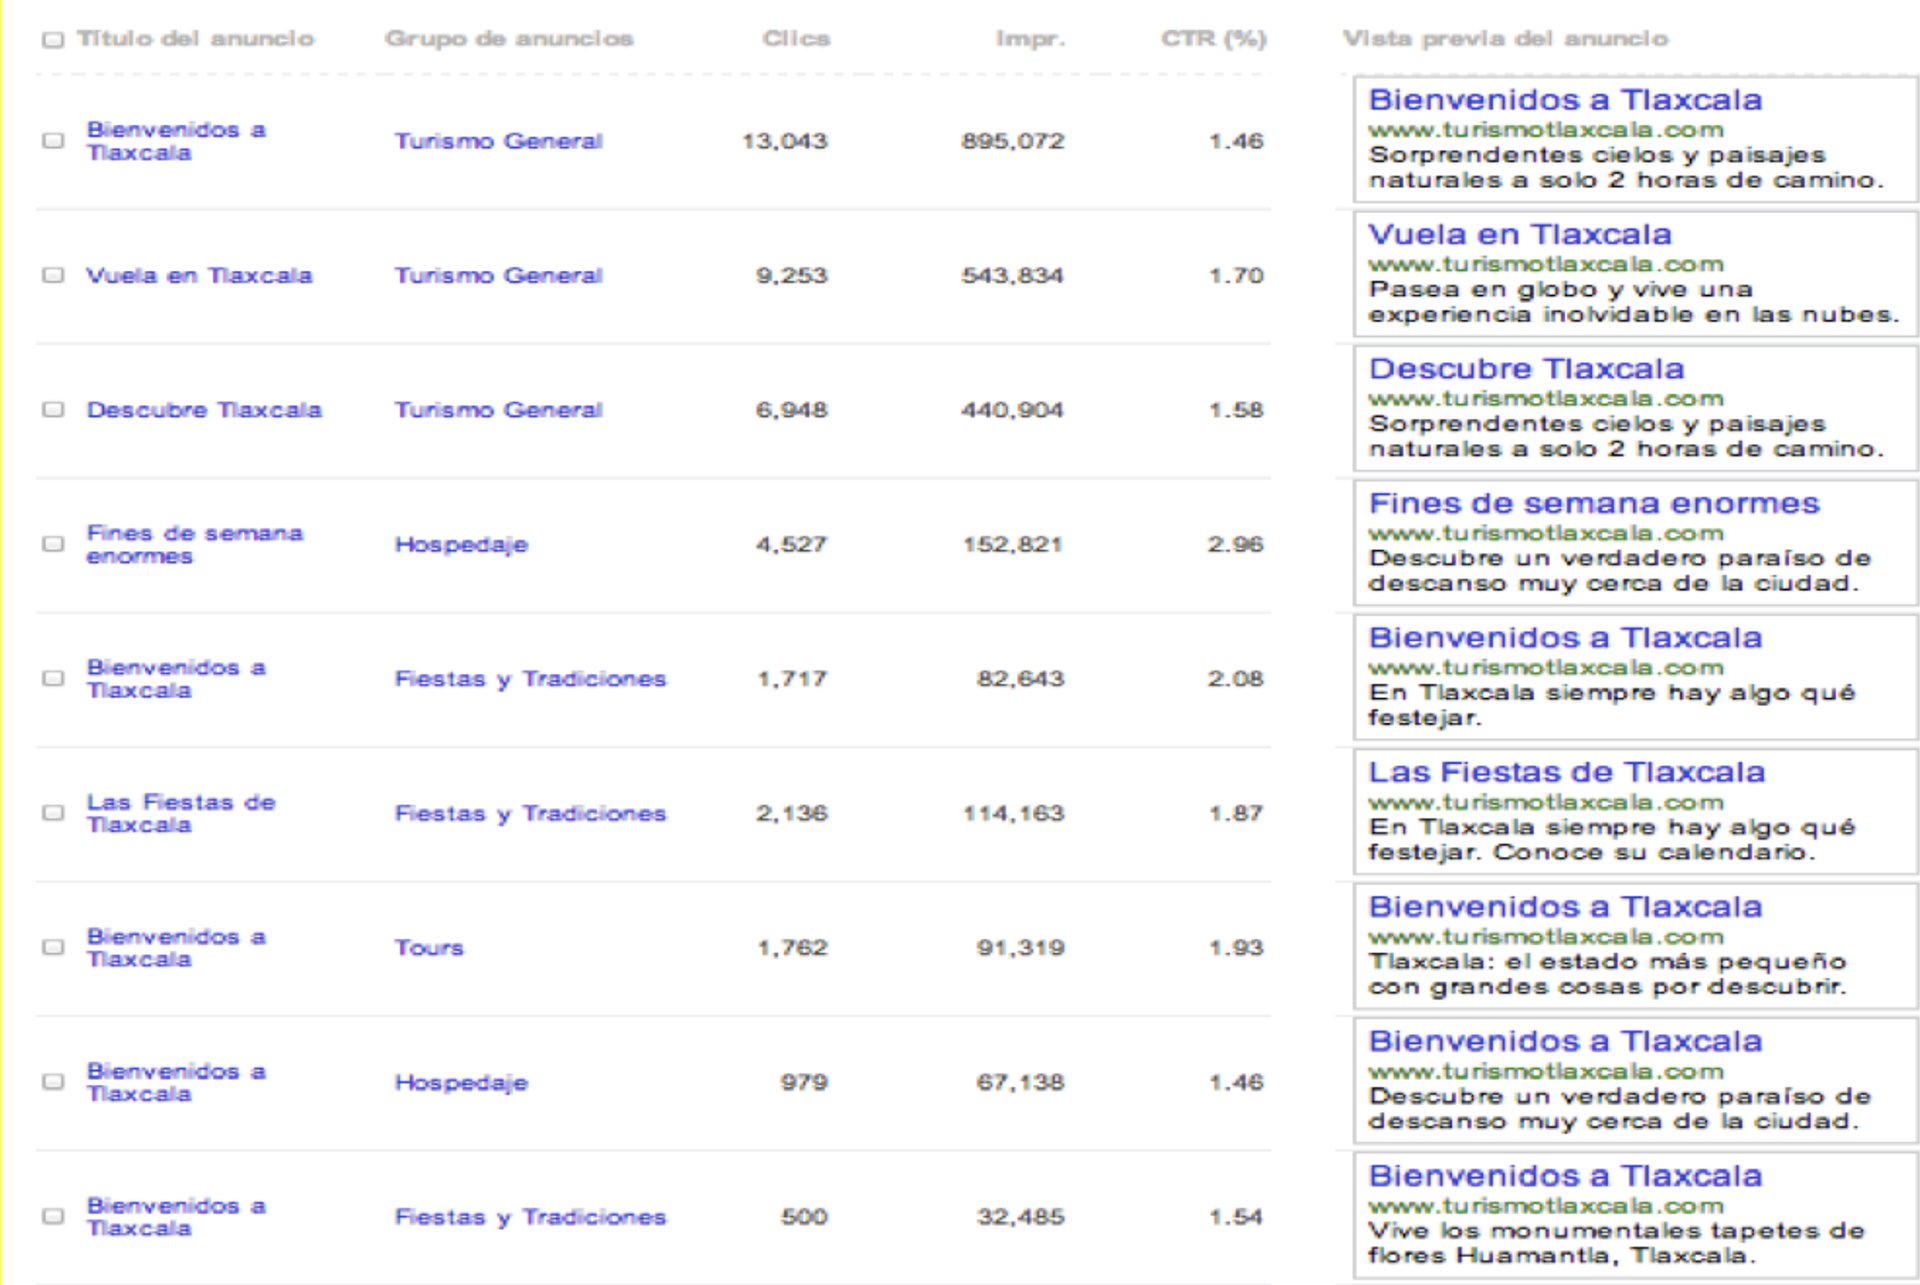Sort the table by Clics header
The height and width of the screenshot is (1285, 1920).
coord(796,39)
